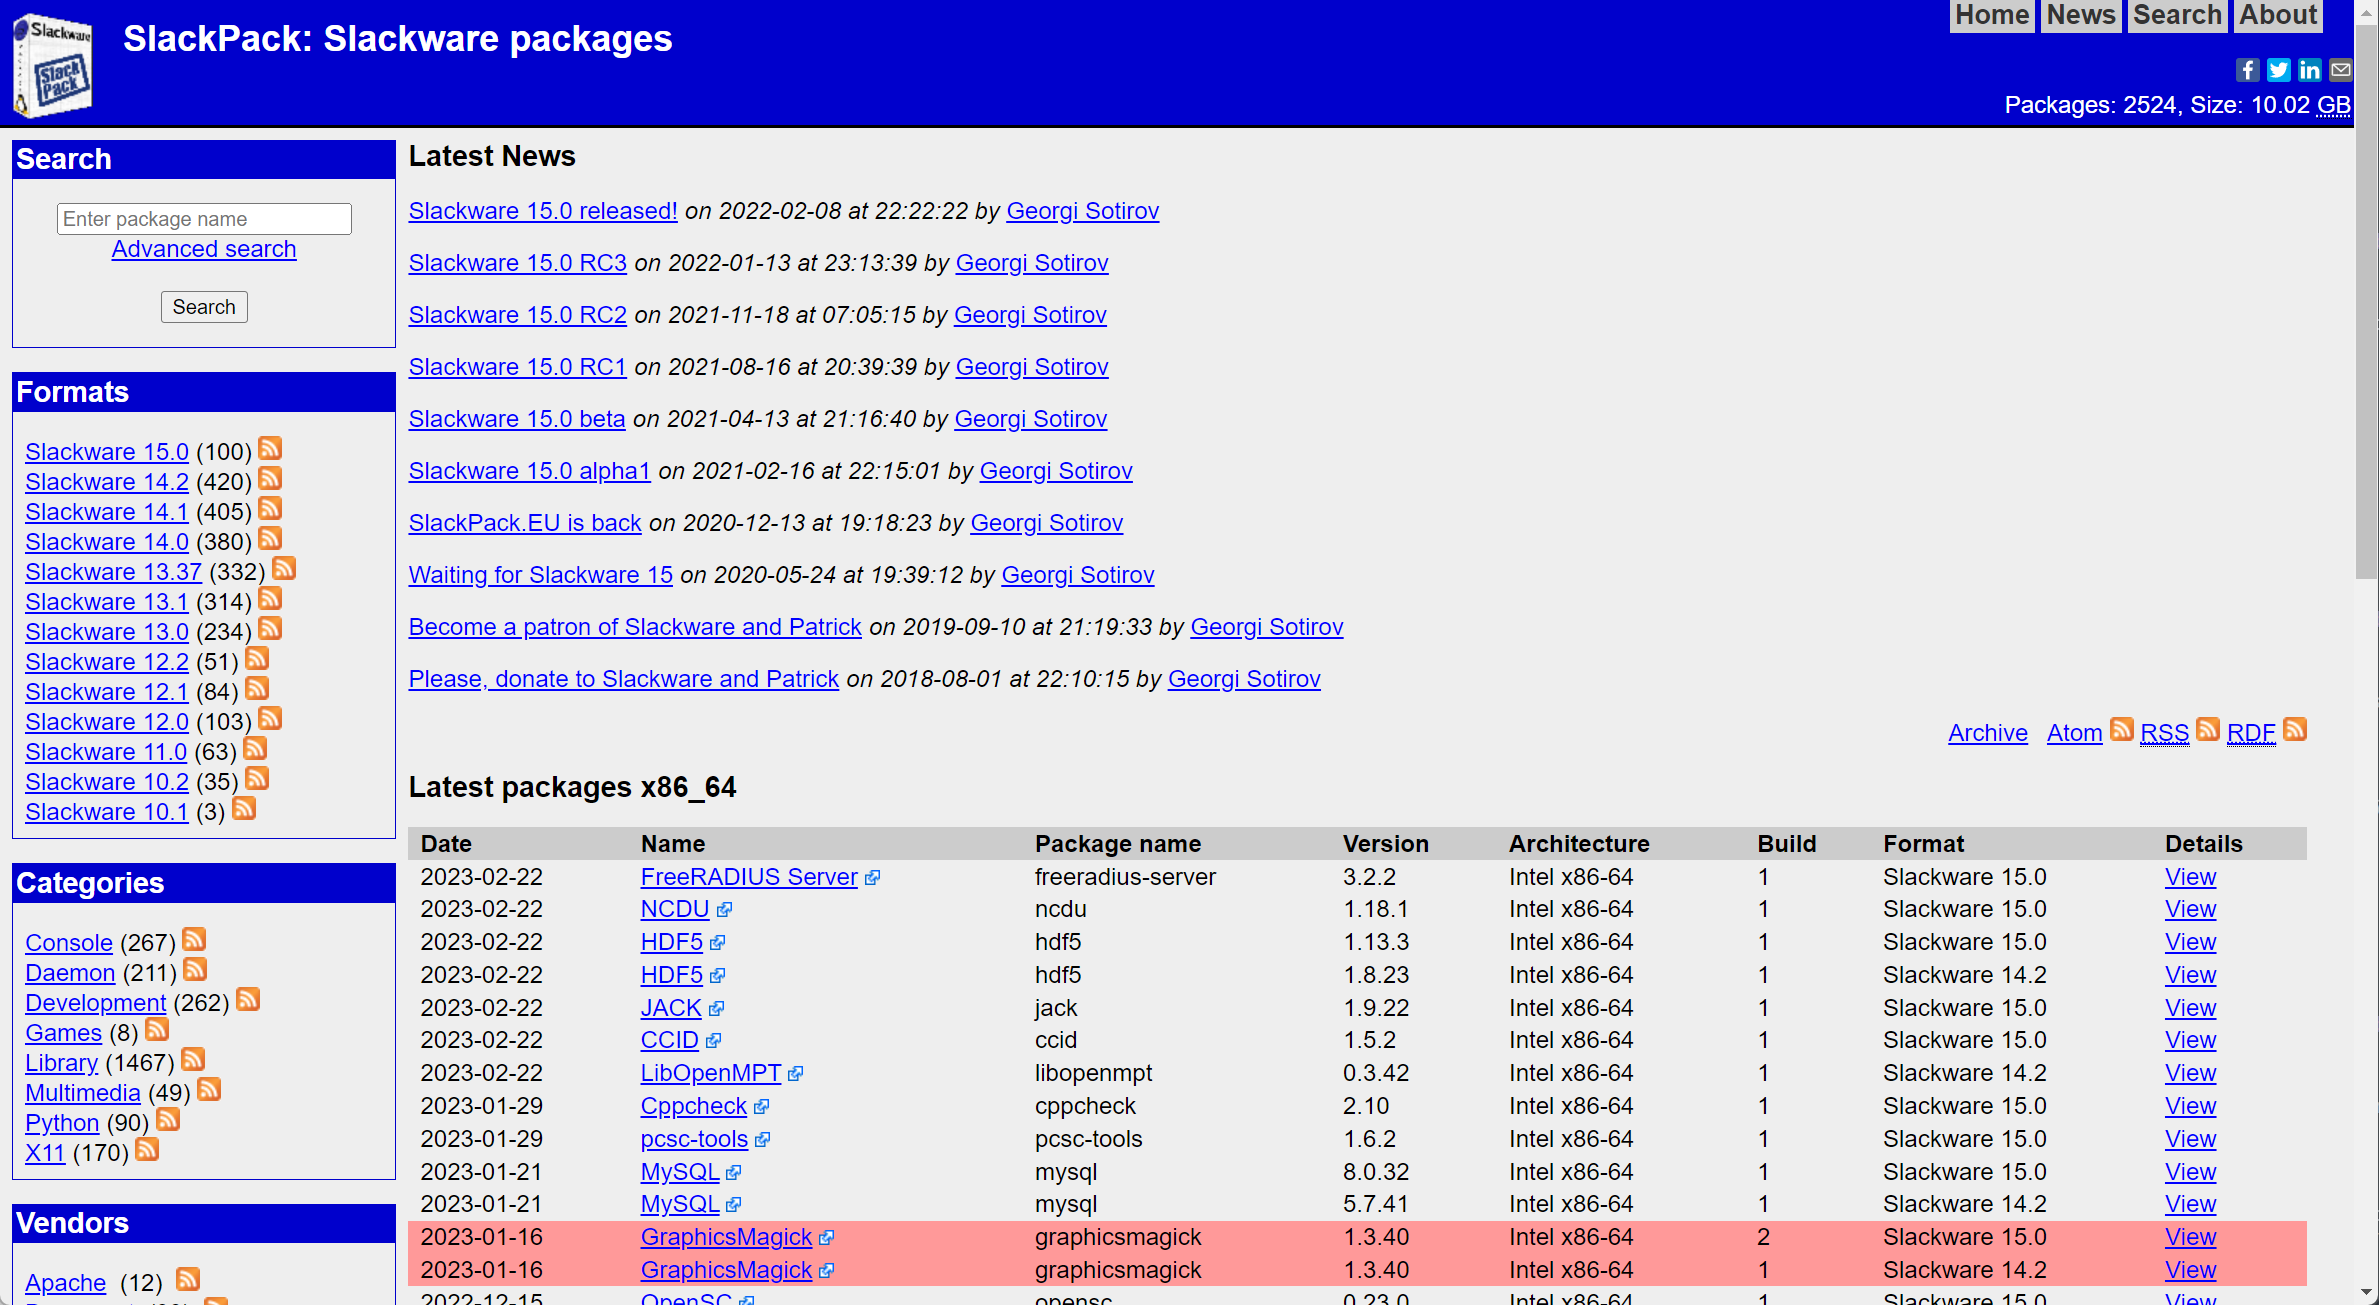This screenshot has width=2379, height=1305.
Task: Open the GraphicsMagick Slackware 15.0 package name
Action: pos(726,1237)
